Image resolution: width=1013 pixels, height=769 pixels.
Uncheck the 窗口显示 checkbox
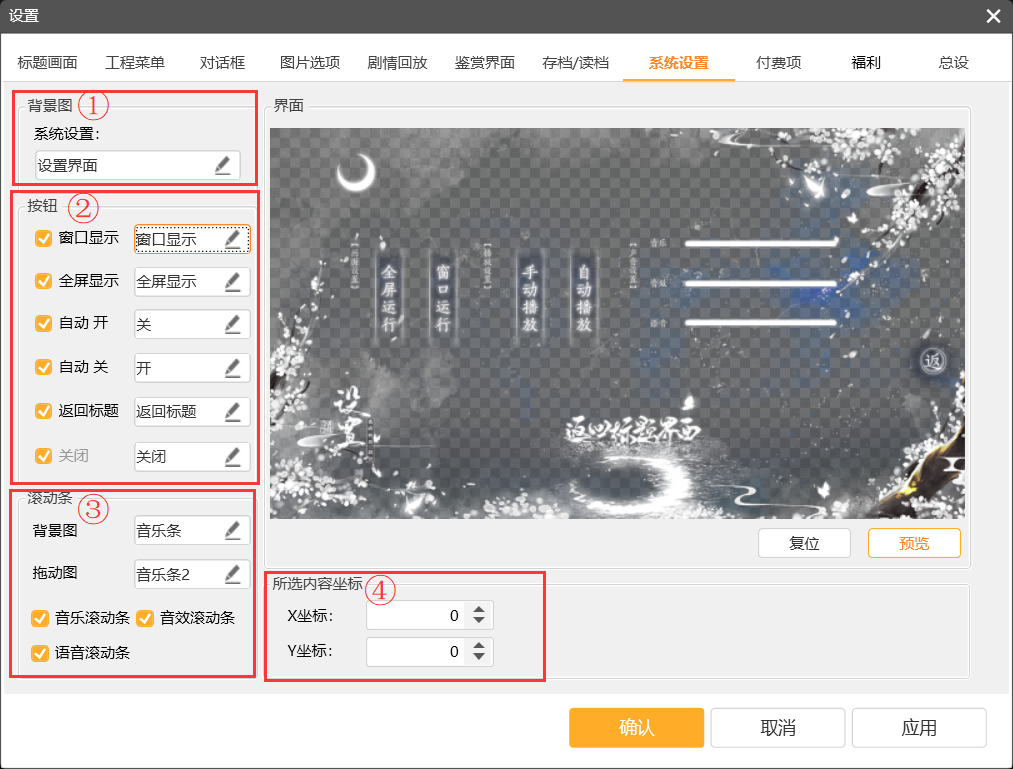[43, 239]
